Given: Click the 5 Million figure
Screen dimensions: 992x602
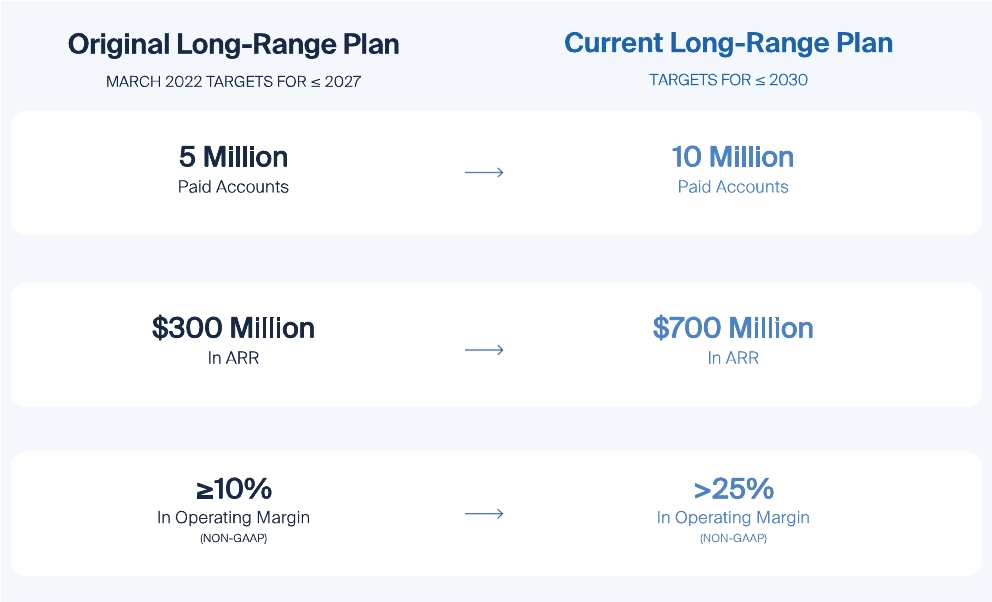Looking at the screenshot, I should [x=233, y=157].
